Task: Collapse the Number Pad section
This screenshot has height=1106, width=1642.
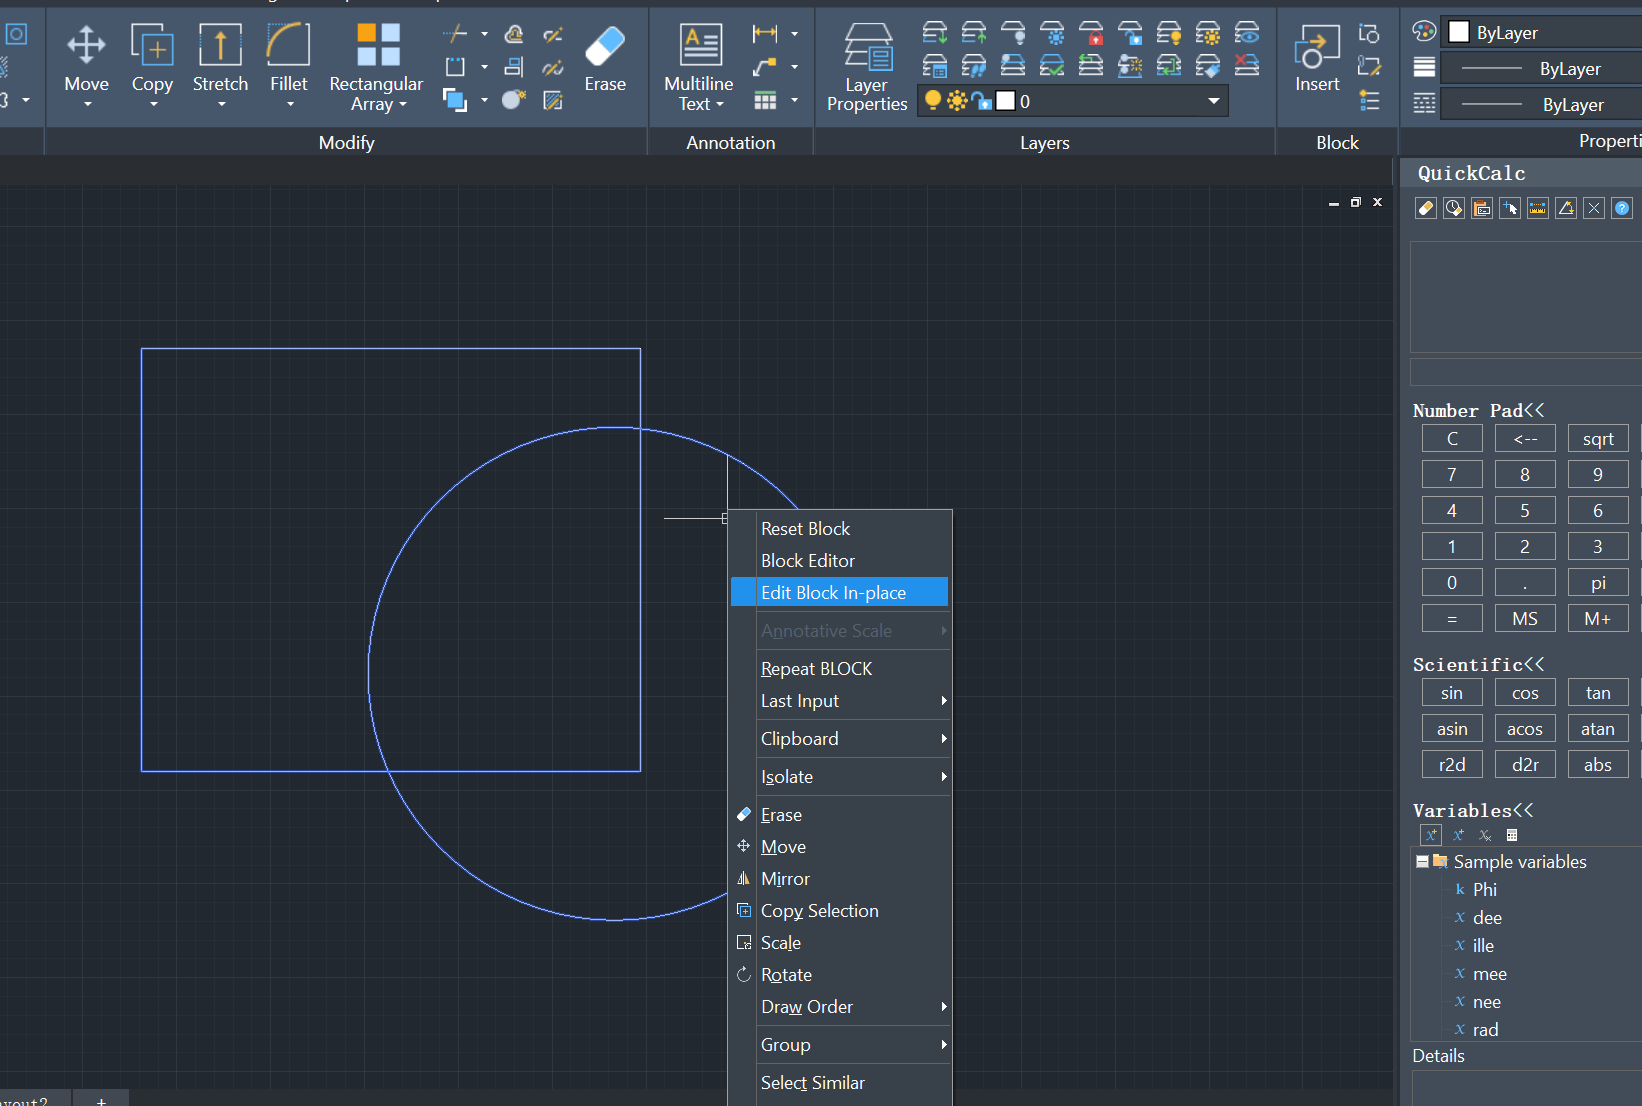Action: (x=1534, y=410)
